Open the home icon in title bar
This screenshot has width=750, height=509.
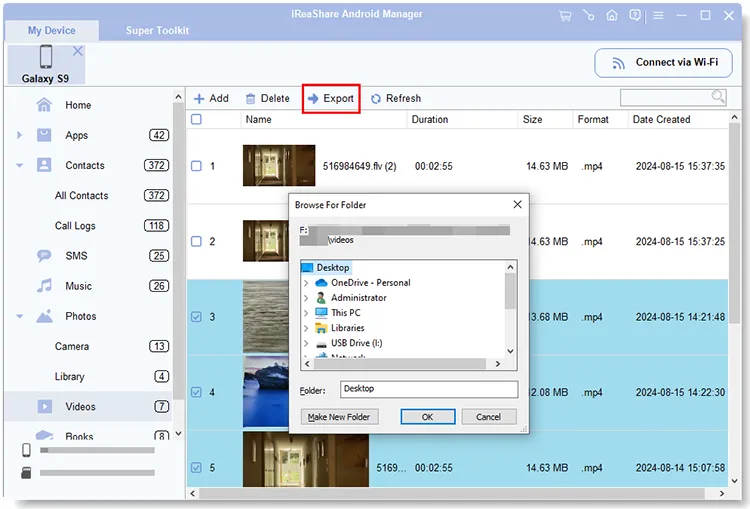click(x=612, y=16)
